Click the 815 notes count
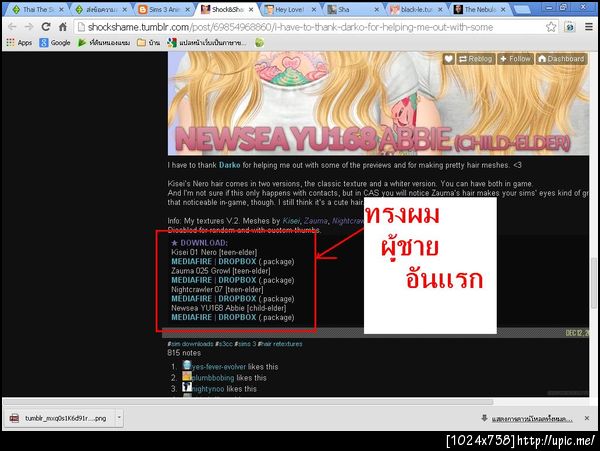 [184, 353]
